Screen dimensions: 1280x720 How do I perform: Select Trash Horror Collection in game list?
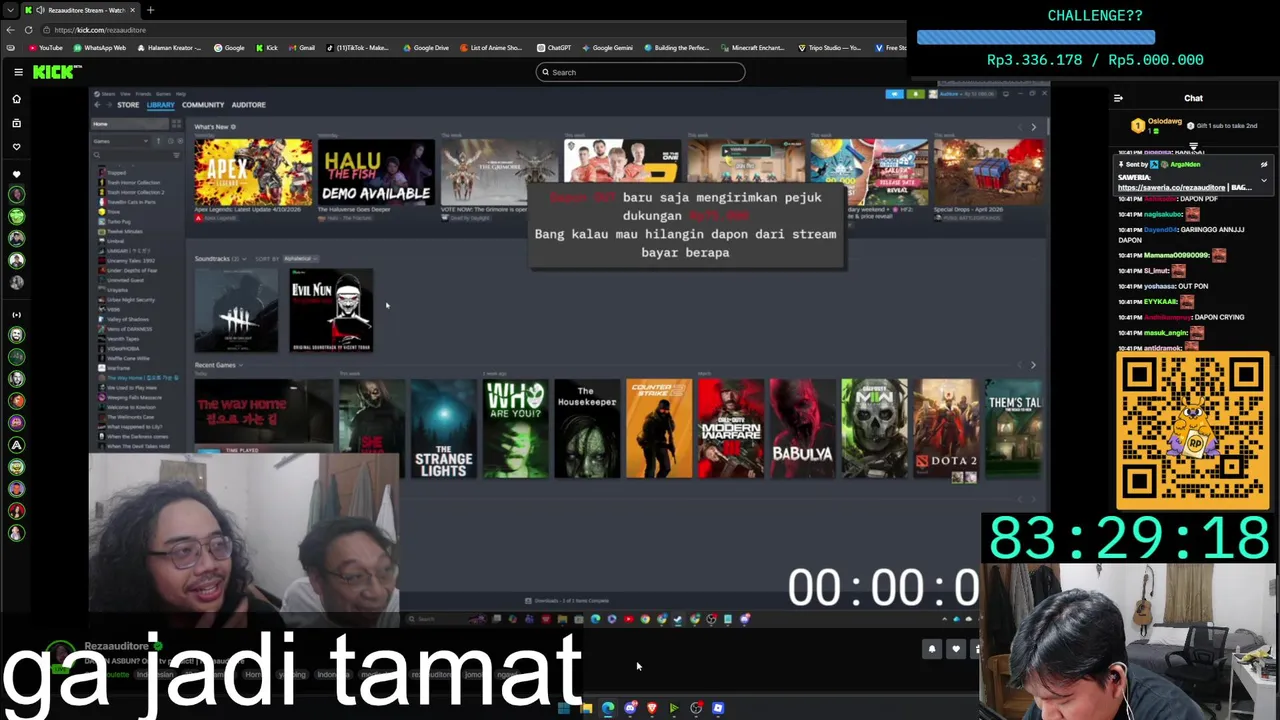[x=133, y=183]
